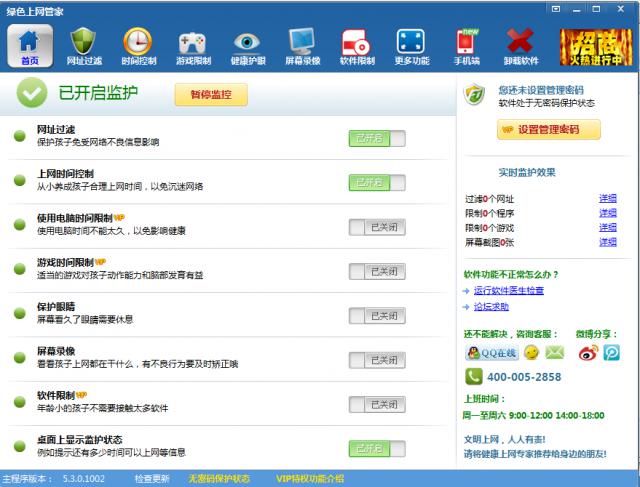Click 屏幕录像 row title in list

click(x=56, y=351)
